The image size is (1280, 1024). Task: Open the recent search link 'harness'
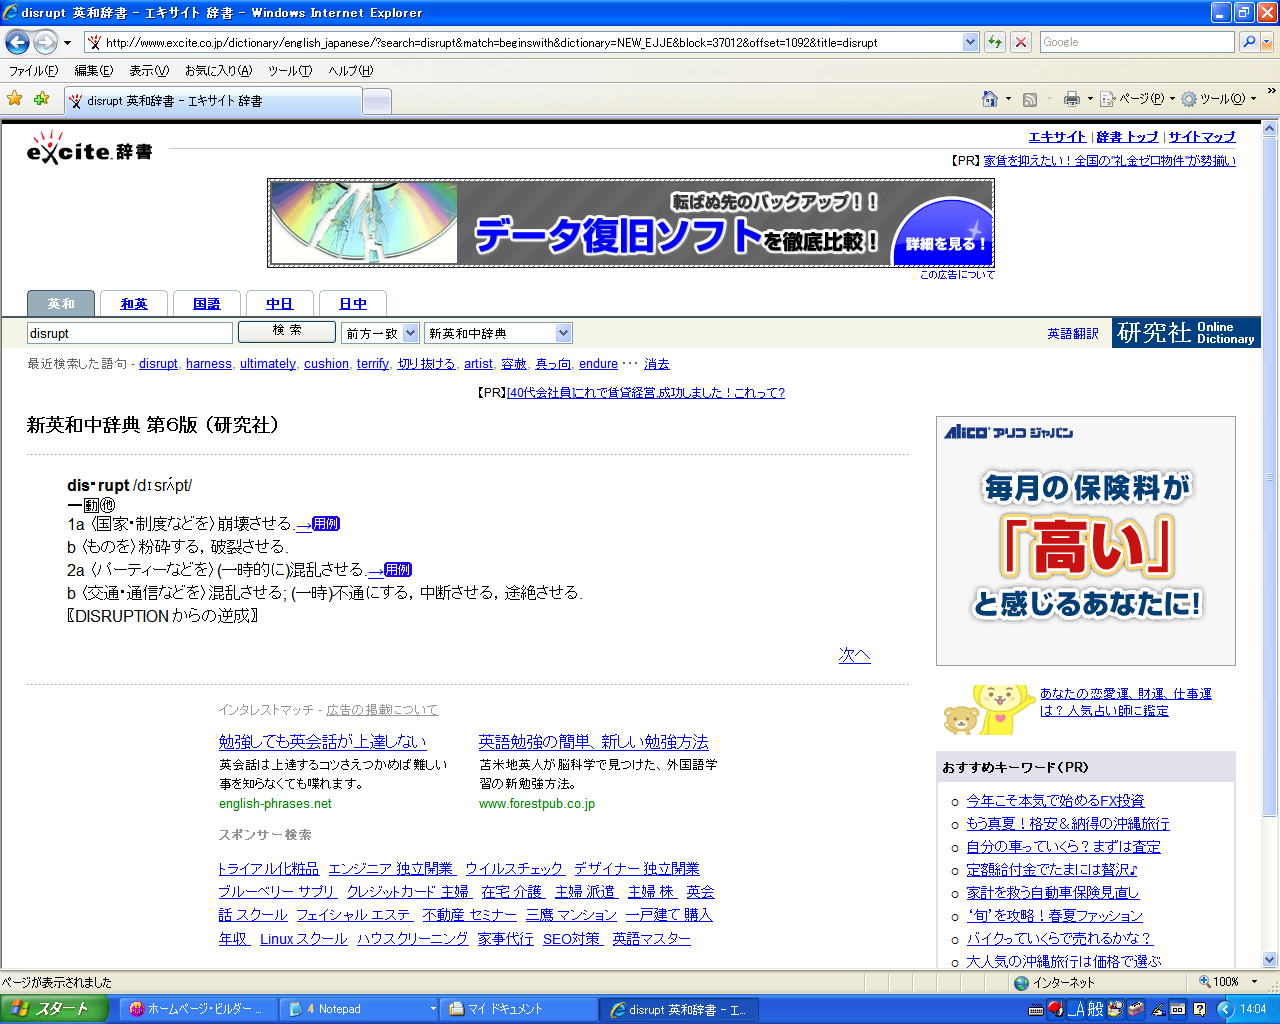(208, 364)
